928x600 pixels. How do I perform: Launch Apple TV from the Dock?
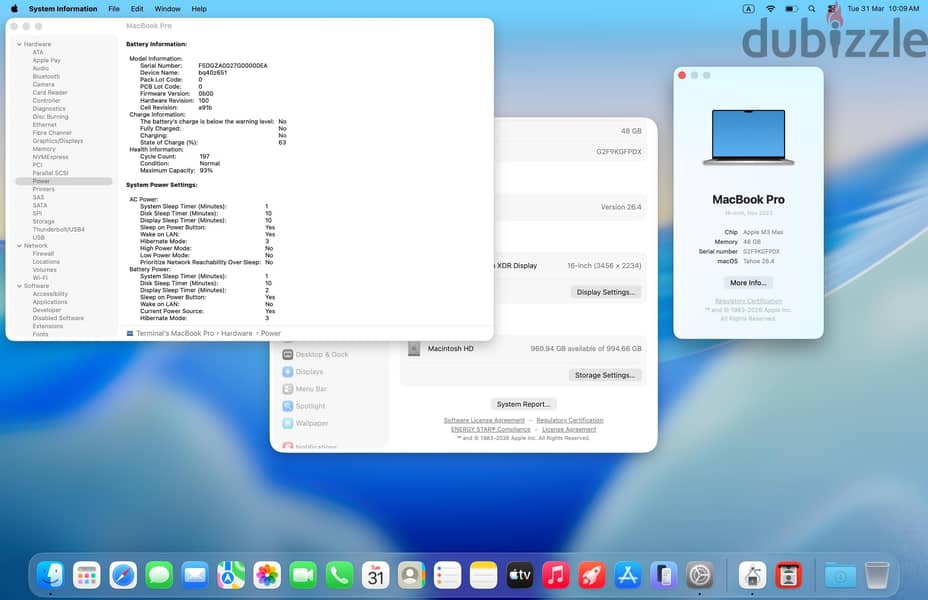(520, 575)
